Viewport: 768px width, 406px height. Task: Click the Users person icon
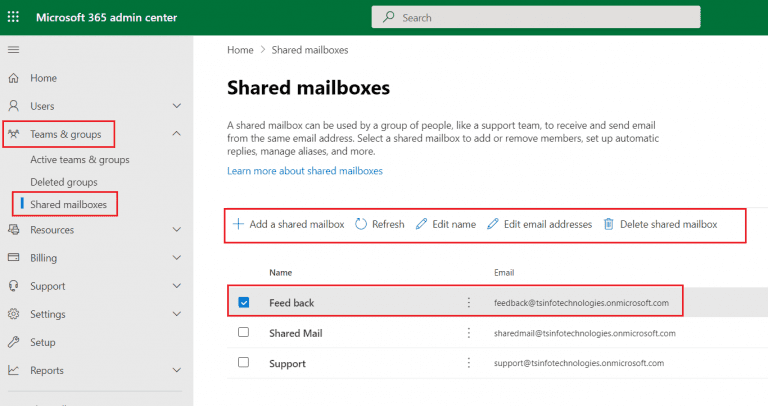click(14, 106)
